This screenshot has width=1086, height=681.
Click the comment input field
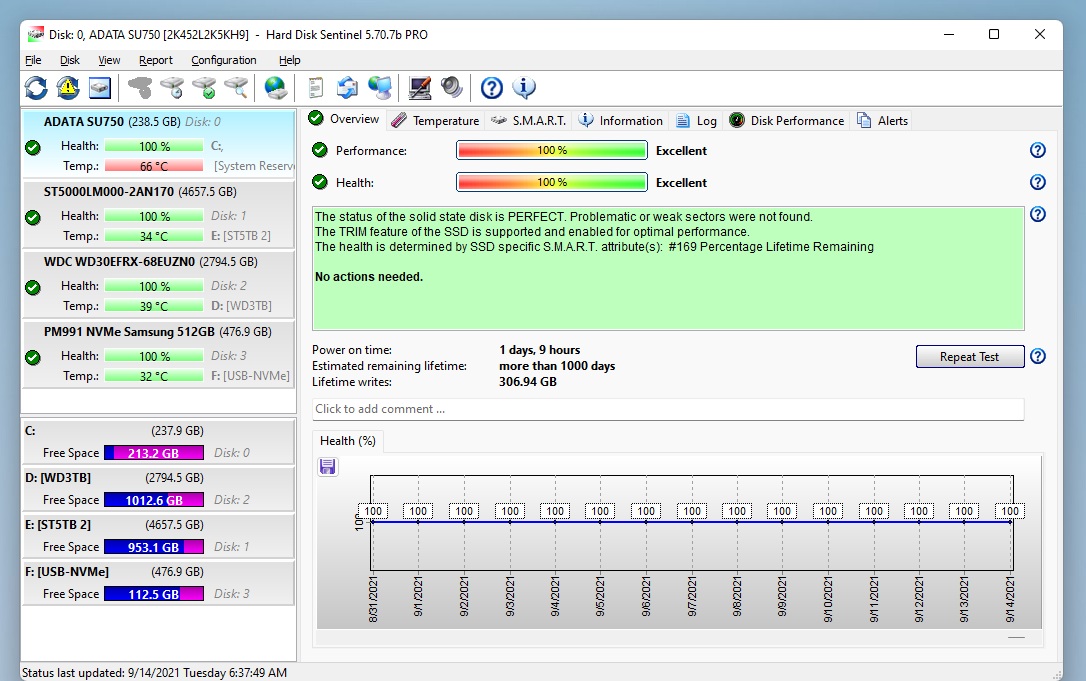[x=667, y=409]
